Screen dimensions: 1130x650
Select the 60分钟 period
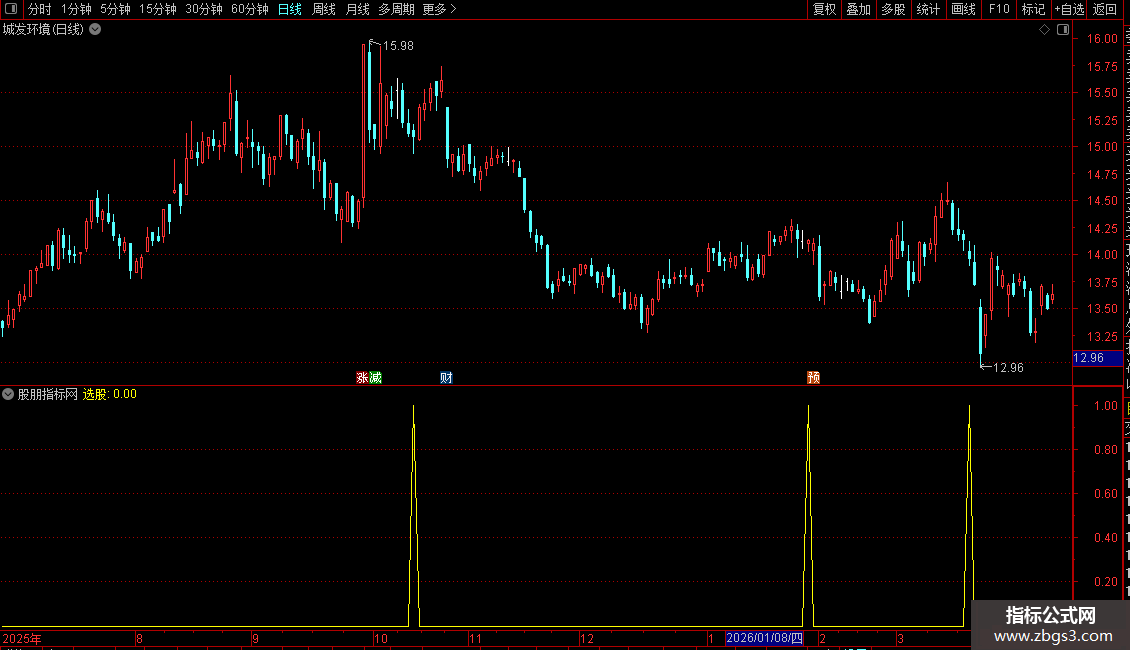click(x=250, y=9)
